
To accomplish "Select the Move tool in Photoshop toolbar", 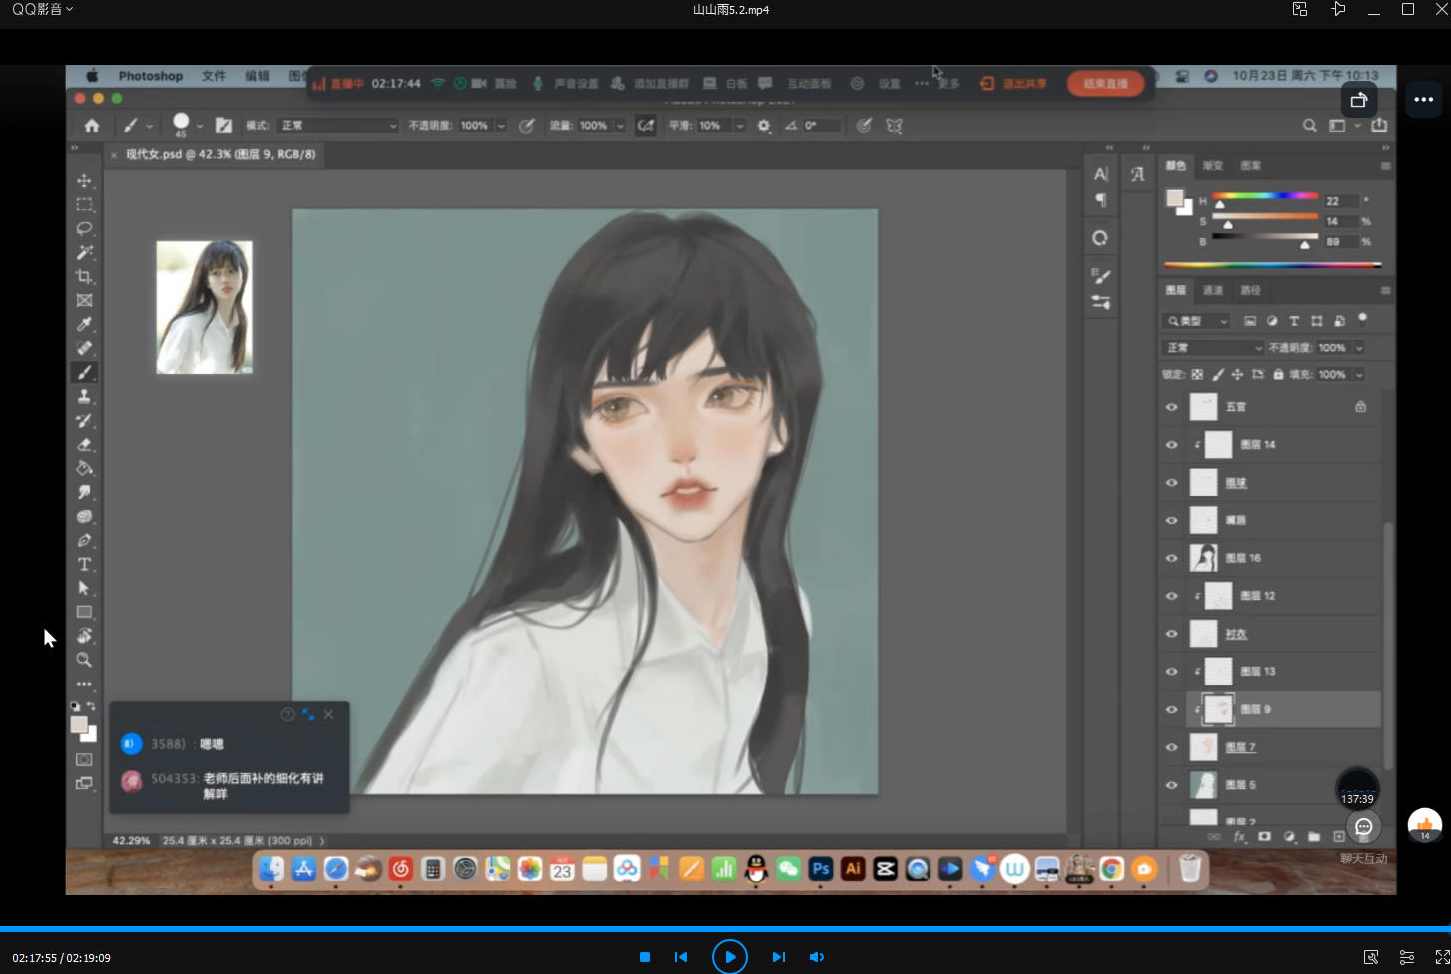I will (x=84, y=181).
